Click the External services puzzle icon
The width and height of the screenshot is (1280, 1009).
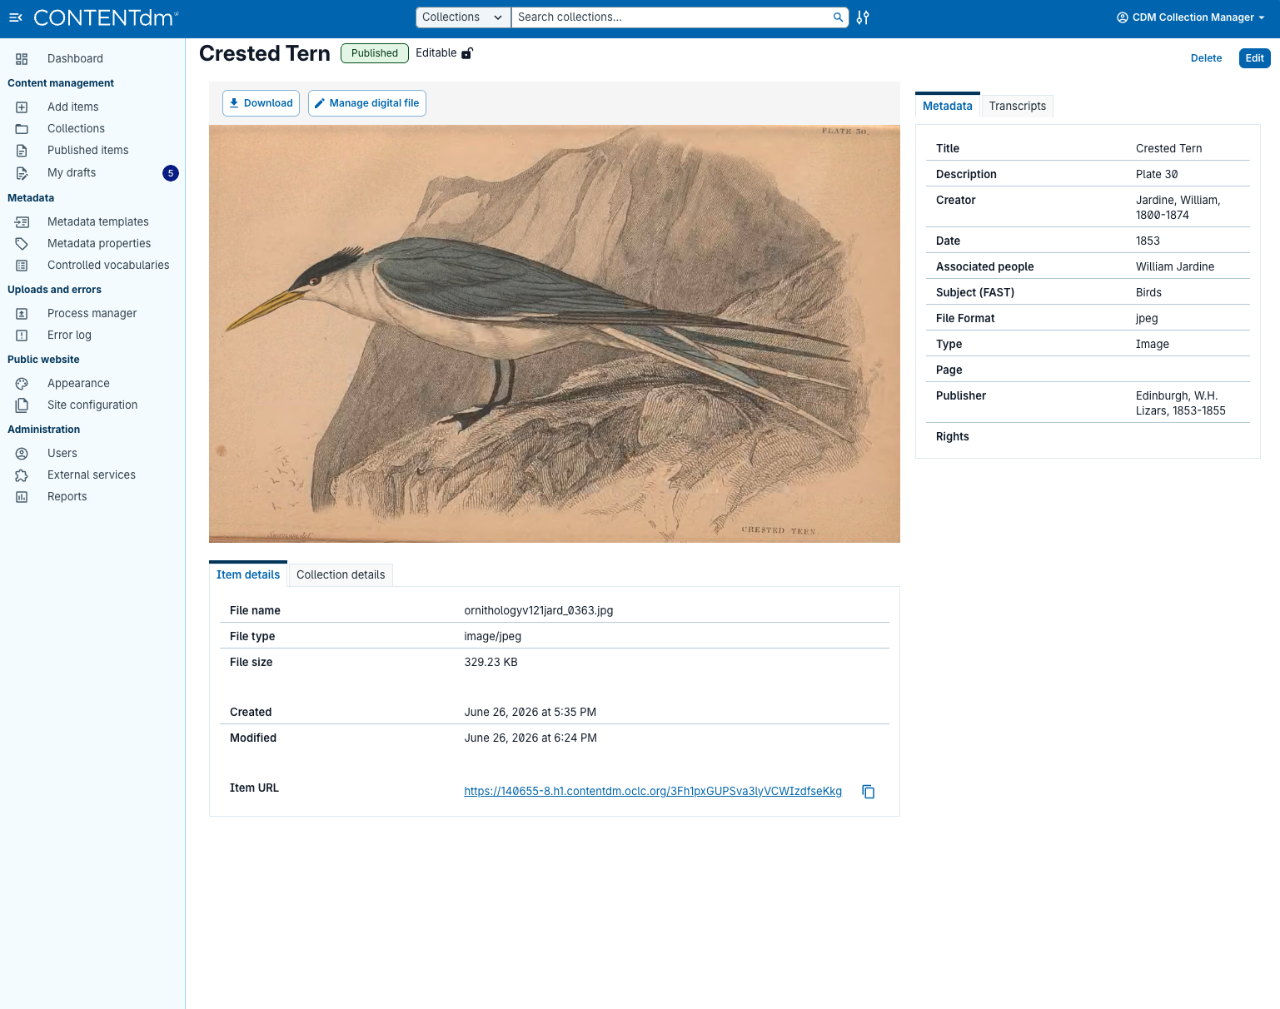click(22, 476)
